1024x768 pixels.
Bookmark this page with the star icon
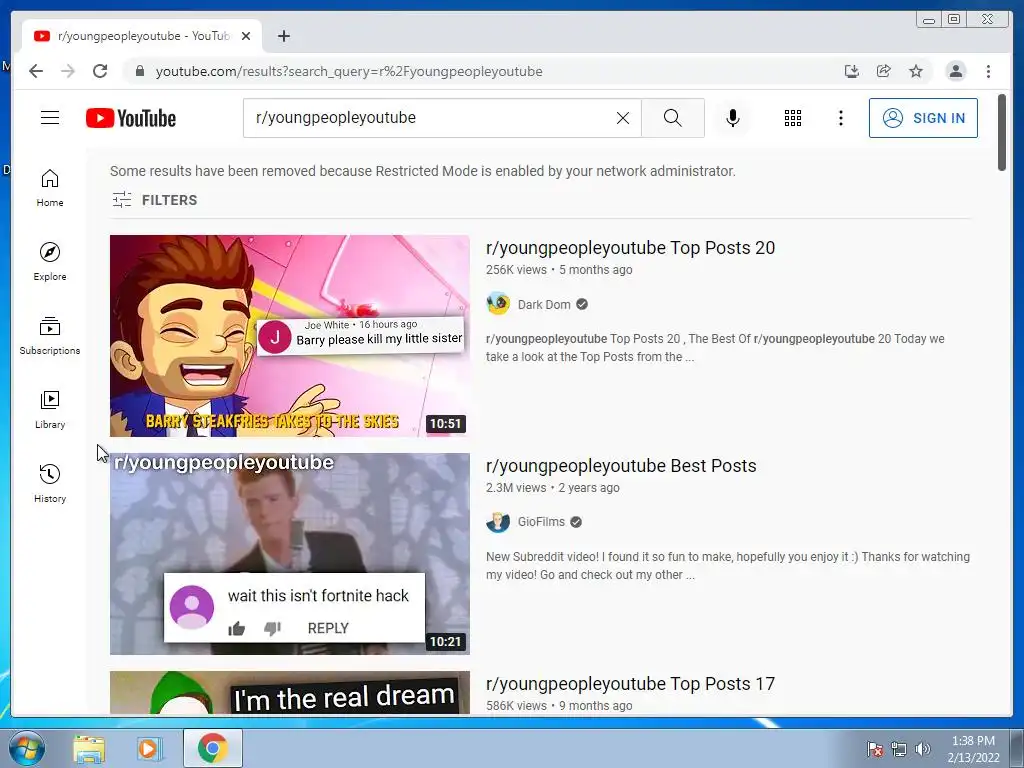(x=916, y=71)
